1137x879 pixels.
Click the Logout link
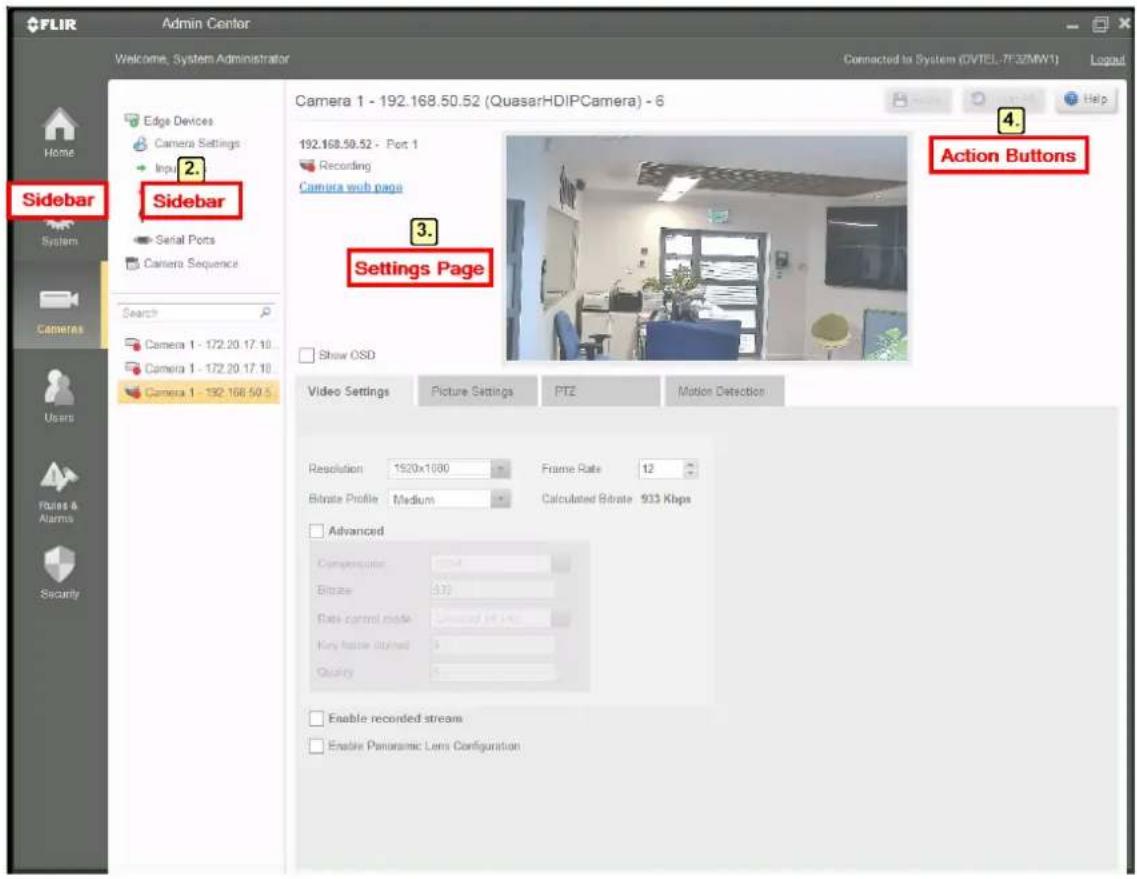[1107, 59]
